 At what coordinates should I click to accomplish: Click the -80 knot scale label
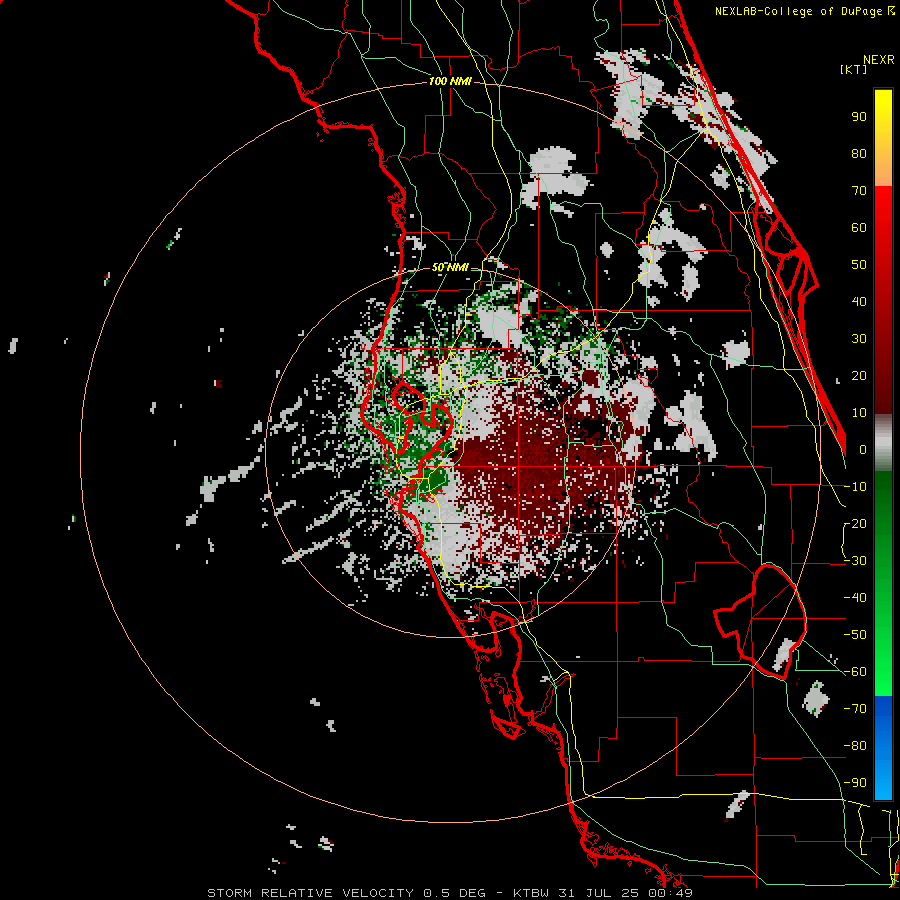pyautogui.click(x=855, y=746)
